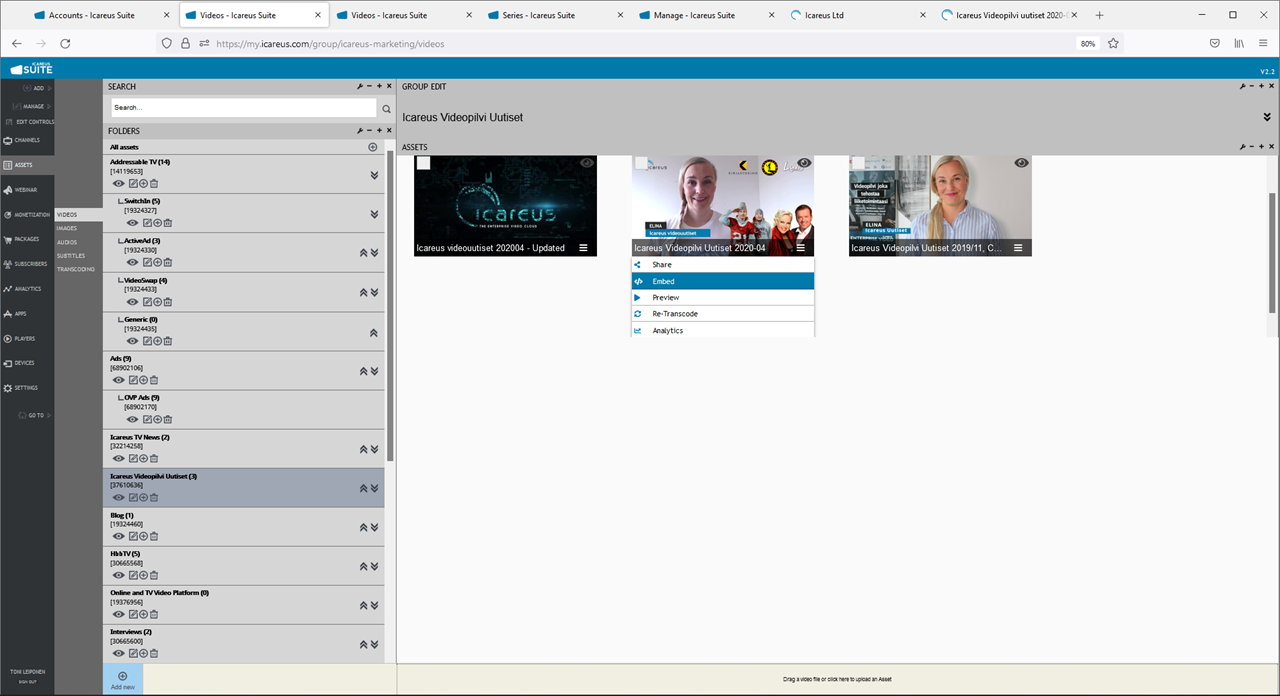The image size is (1280, 696).
Task: Open Channels in left sidebar
Action: (28, 140)
